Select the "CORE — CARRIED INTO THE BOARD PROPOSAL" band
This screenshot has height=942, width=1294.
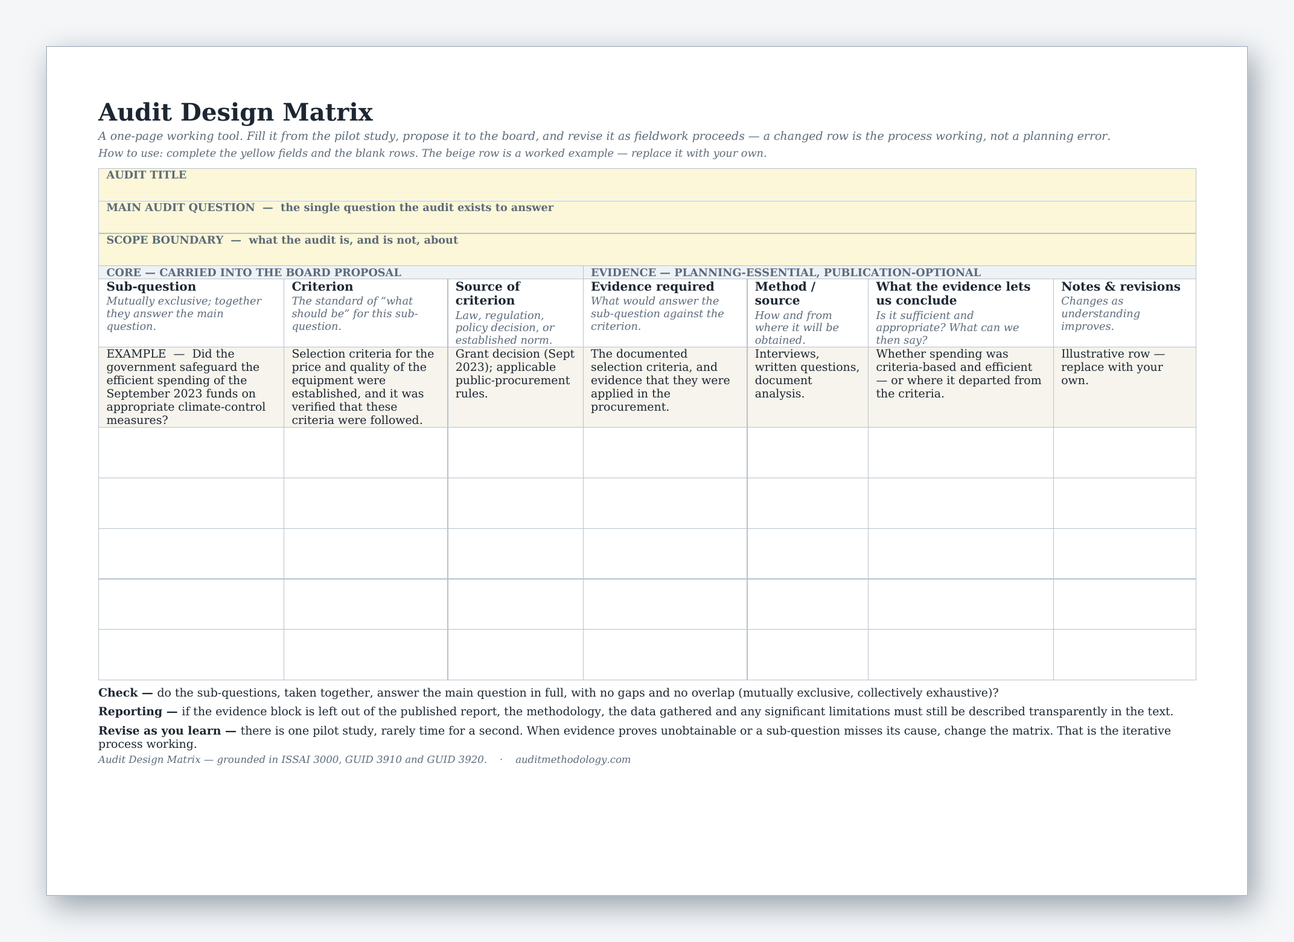coord(341,272)
